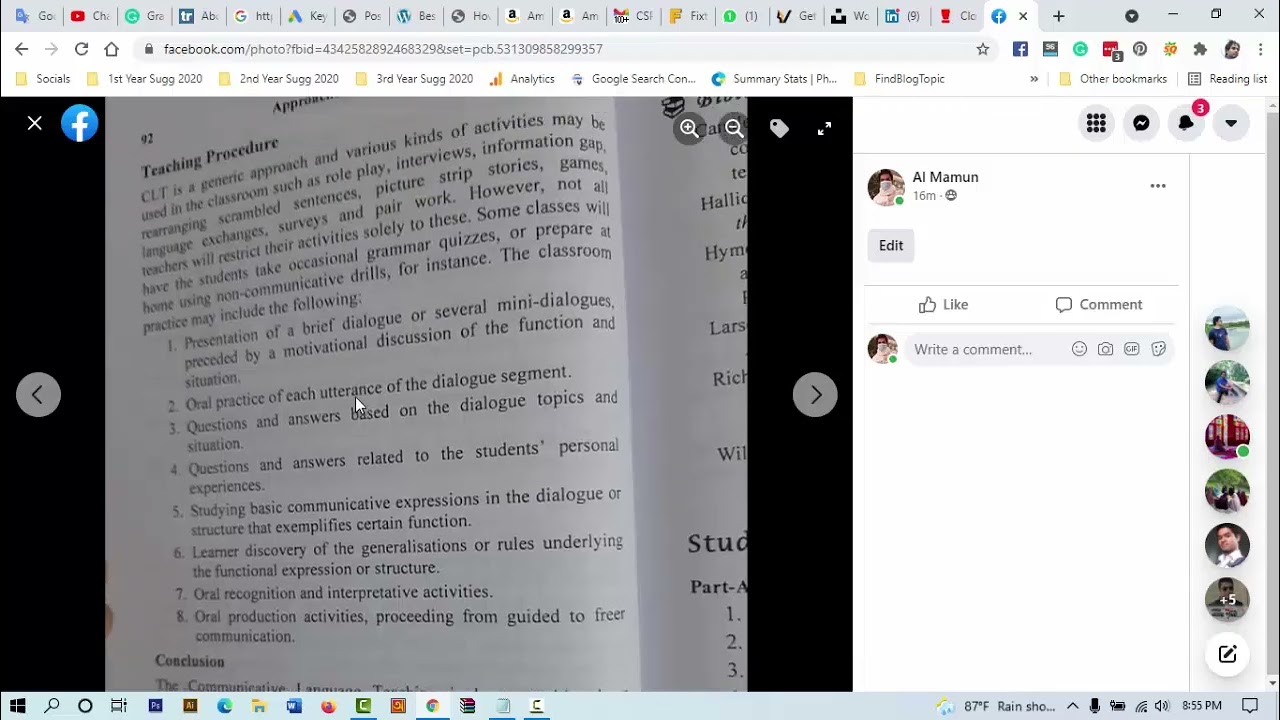Click the Comment button
Viewport: 1280px width, 720px height.
coord(1098,304)
